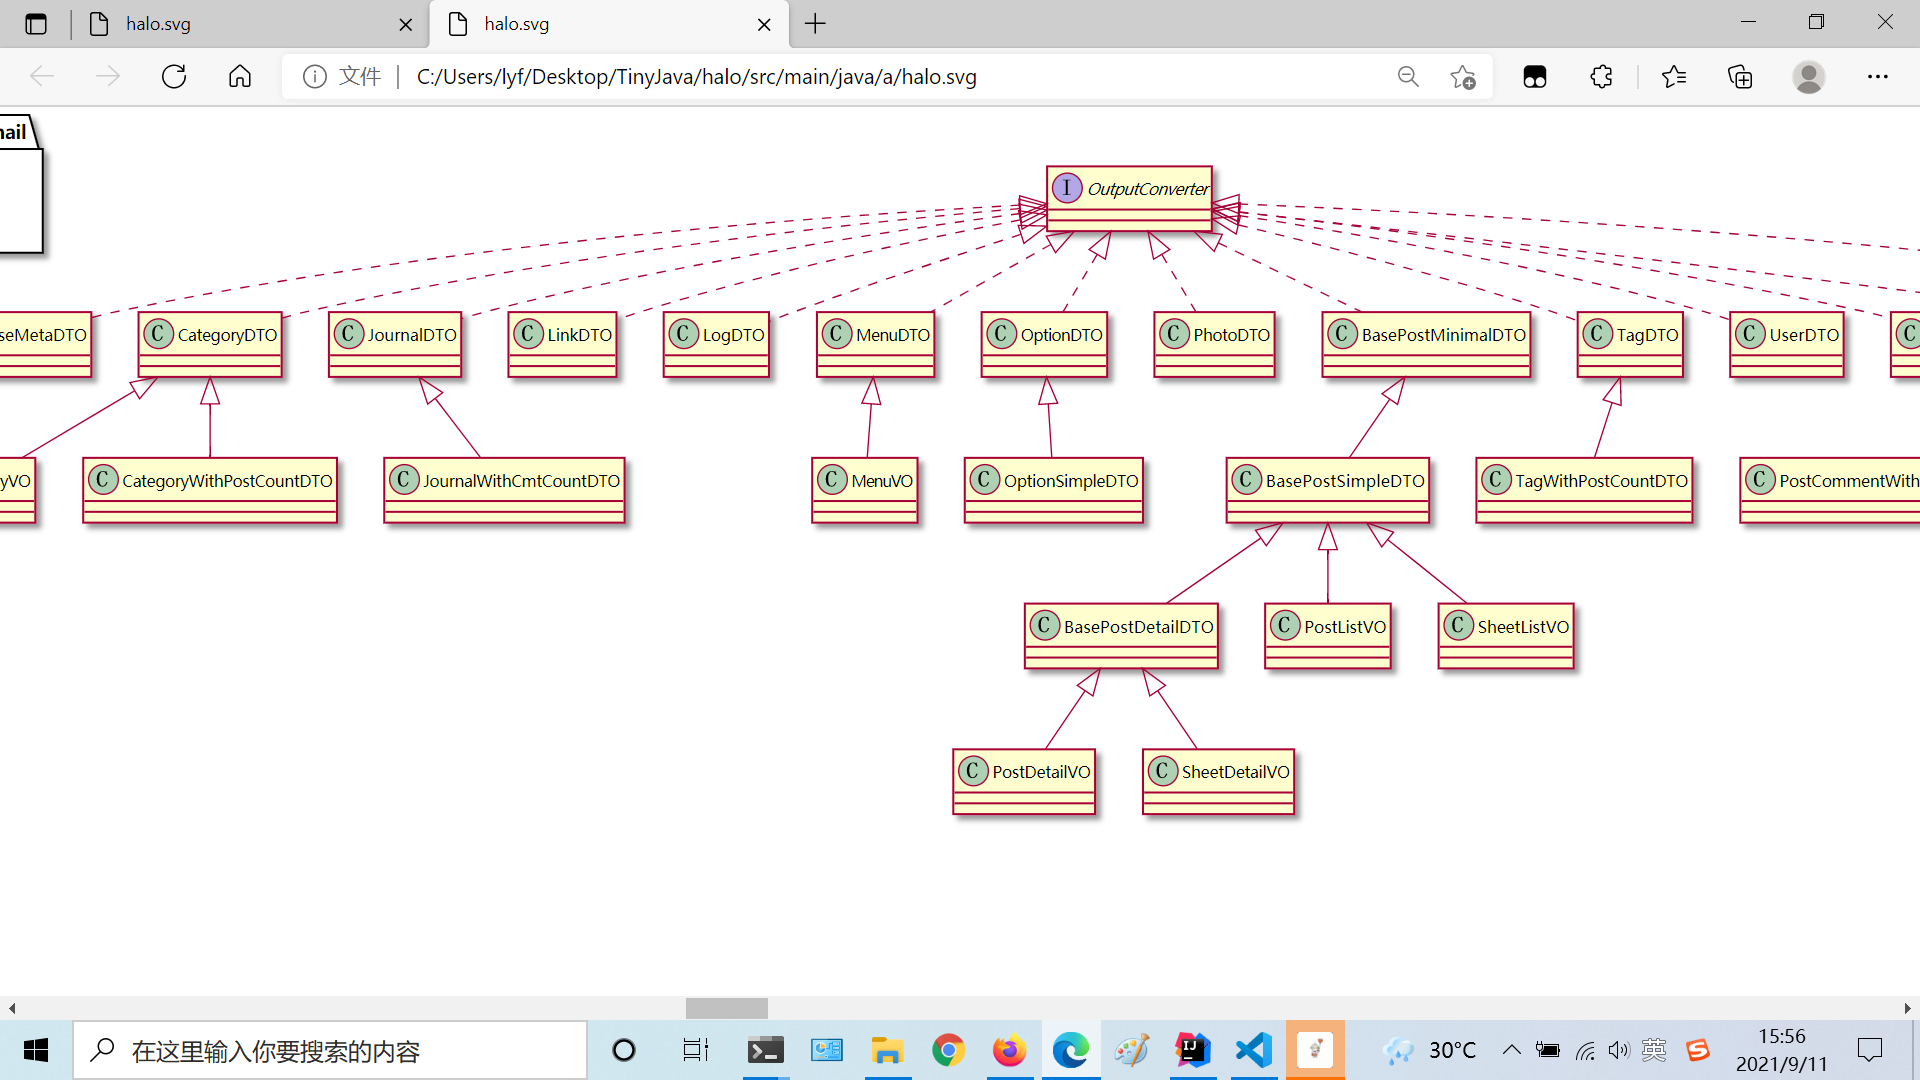Screen dimensions: 1920x1080
Task: Open the Windows Start menu
Action: pos(36,1050)
